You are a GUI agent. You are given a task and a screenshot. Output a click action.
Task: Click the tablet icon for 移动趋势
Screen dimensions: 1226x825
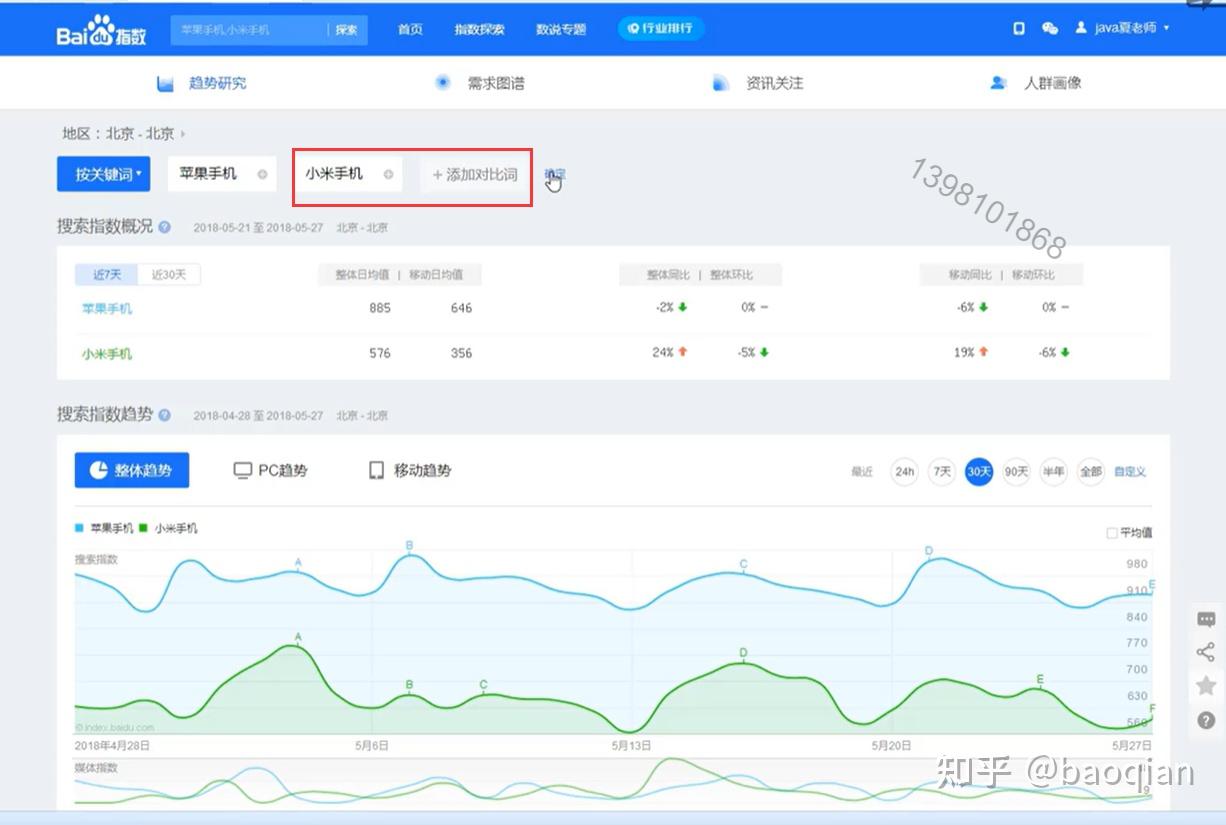tap(377, 471)
